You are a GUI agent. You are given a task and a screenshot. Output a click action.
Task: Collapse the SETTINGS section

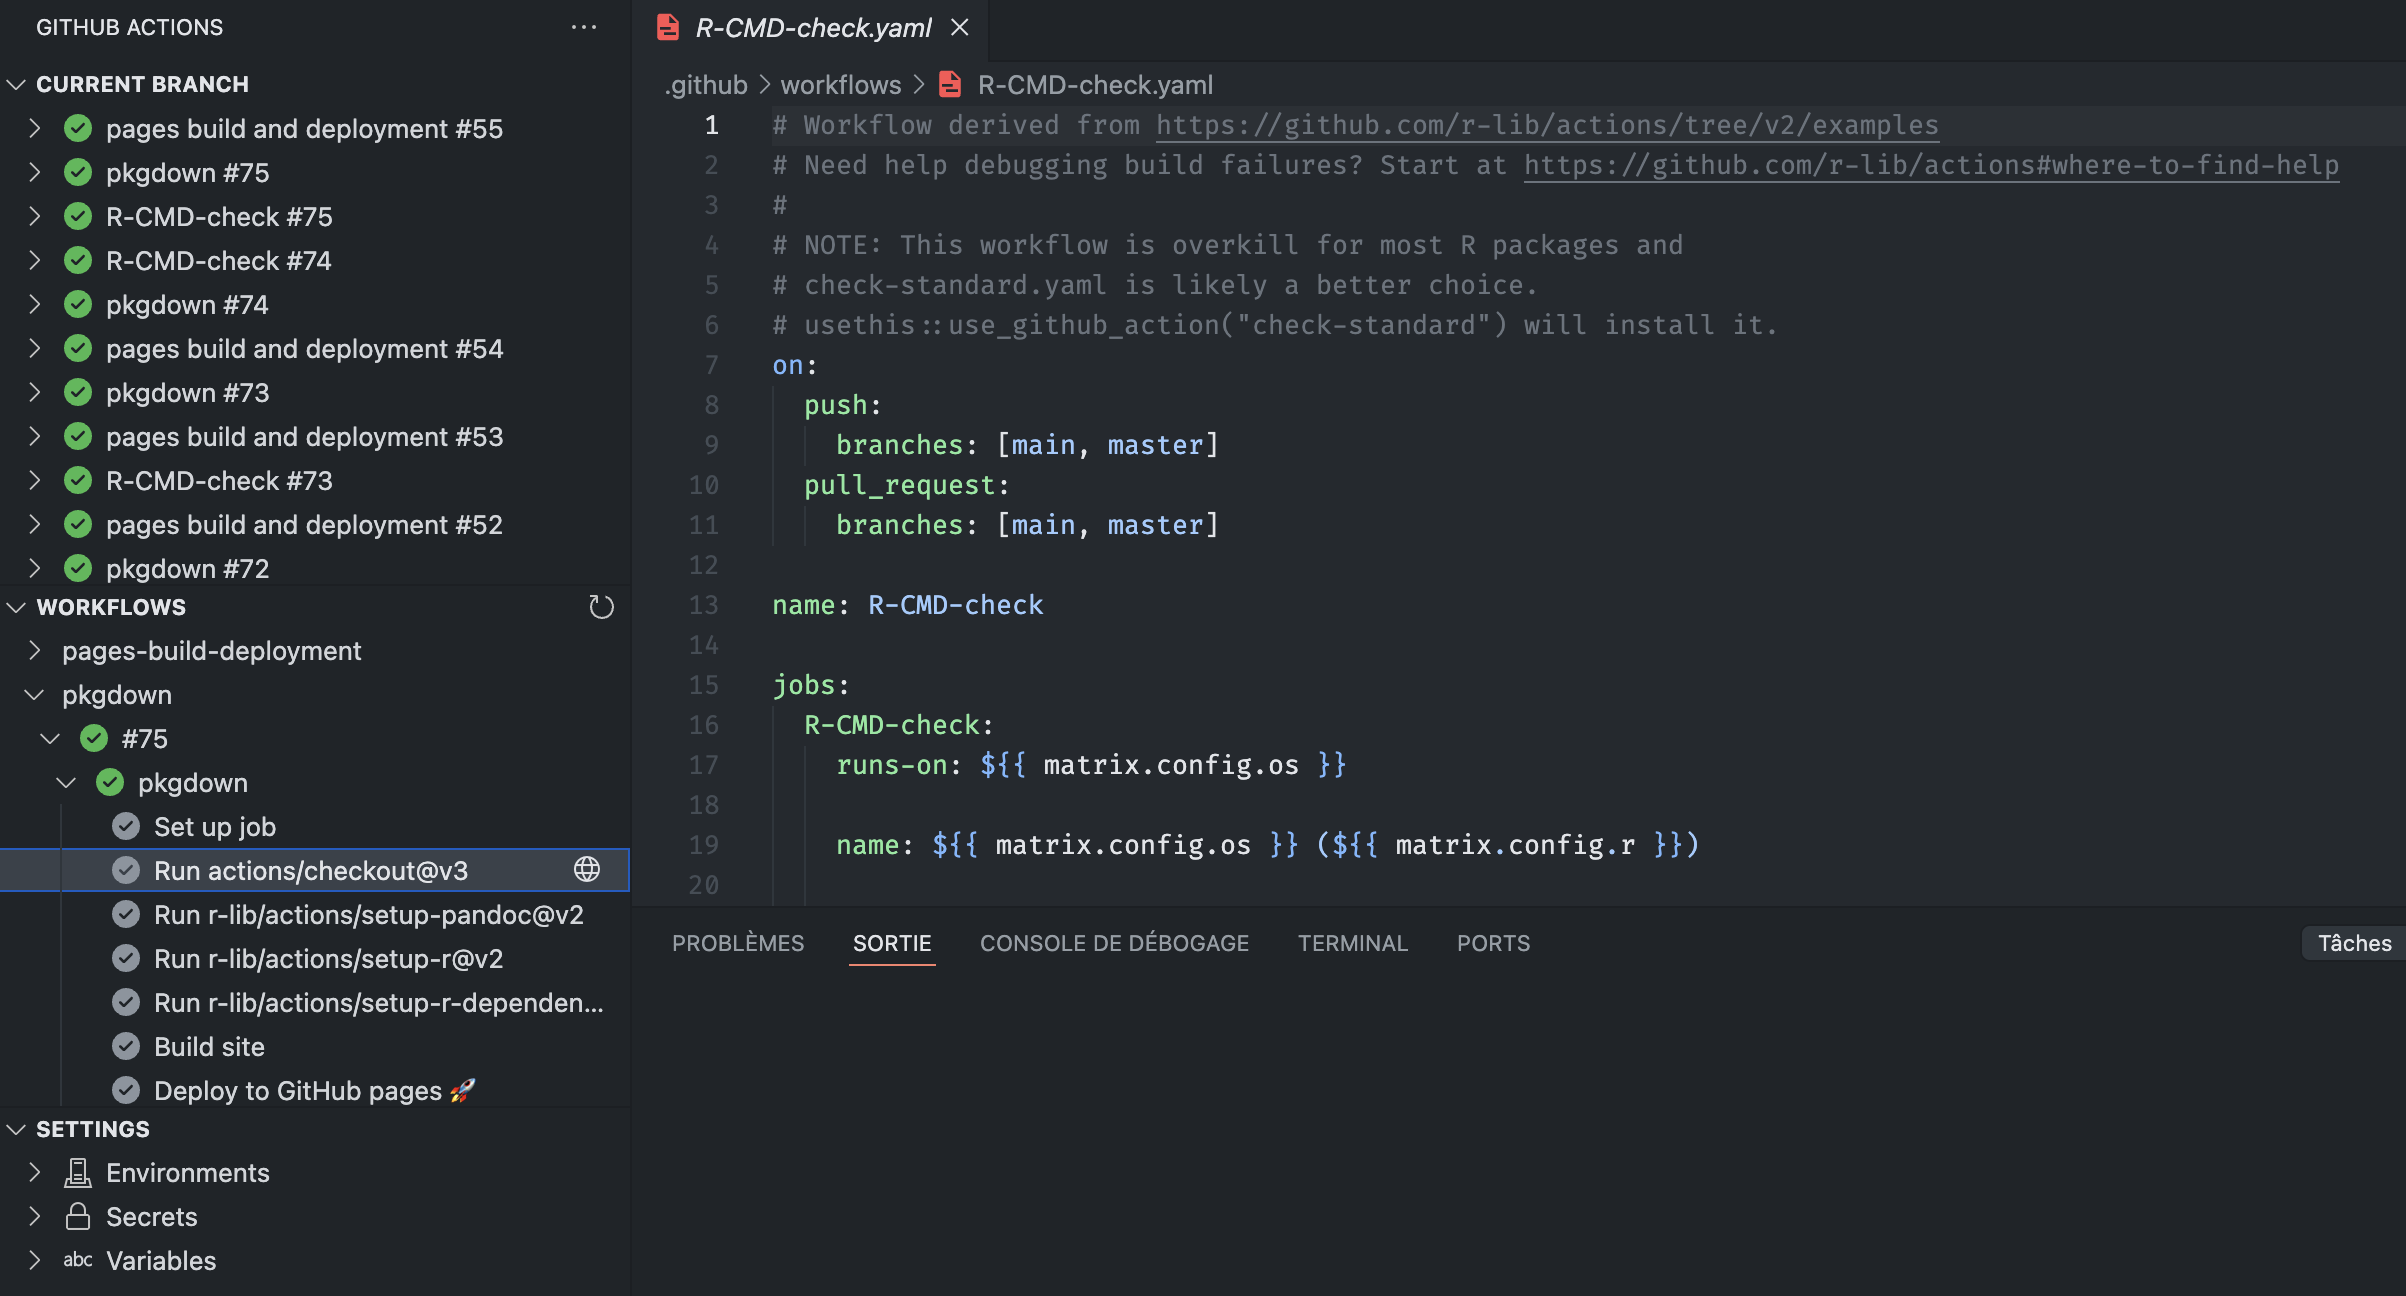click(16, 1129)
